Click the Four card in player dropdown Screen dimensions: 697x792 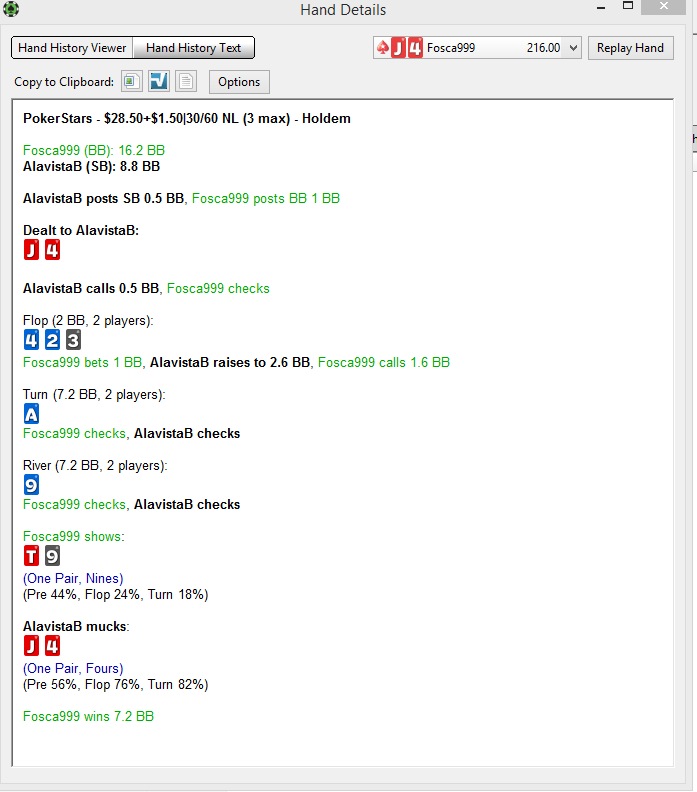pos(415,48)
